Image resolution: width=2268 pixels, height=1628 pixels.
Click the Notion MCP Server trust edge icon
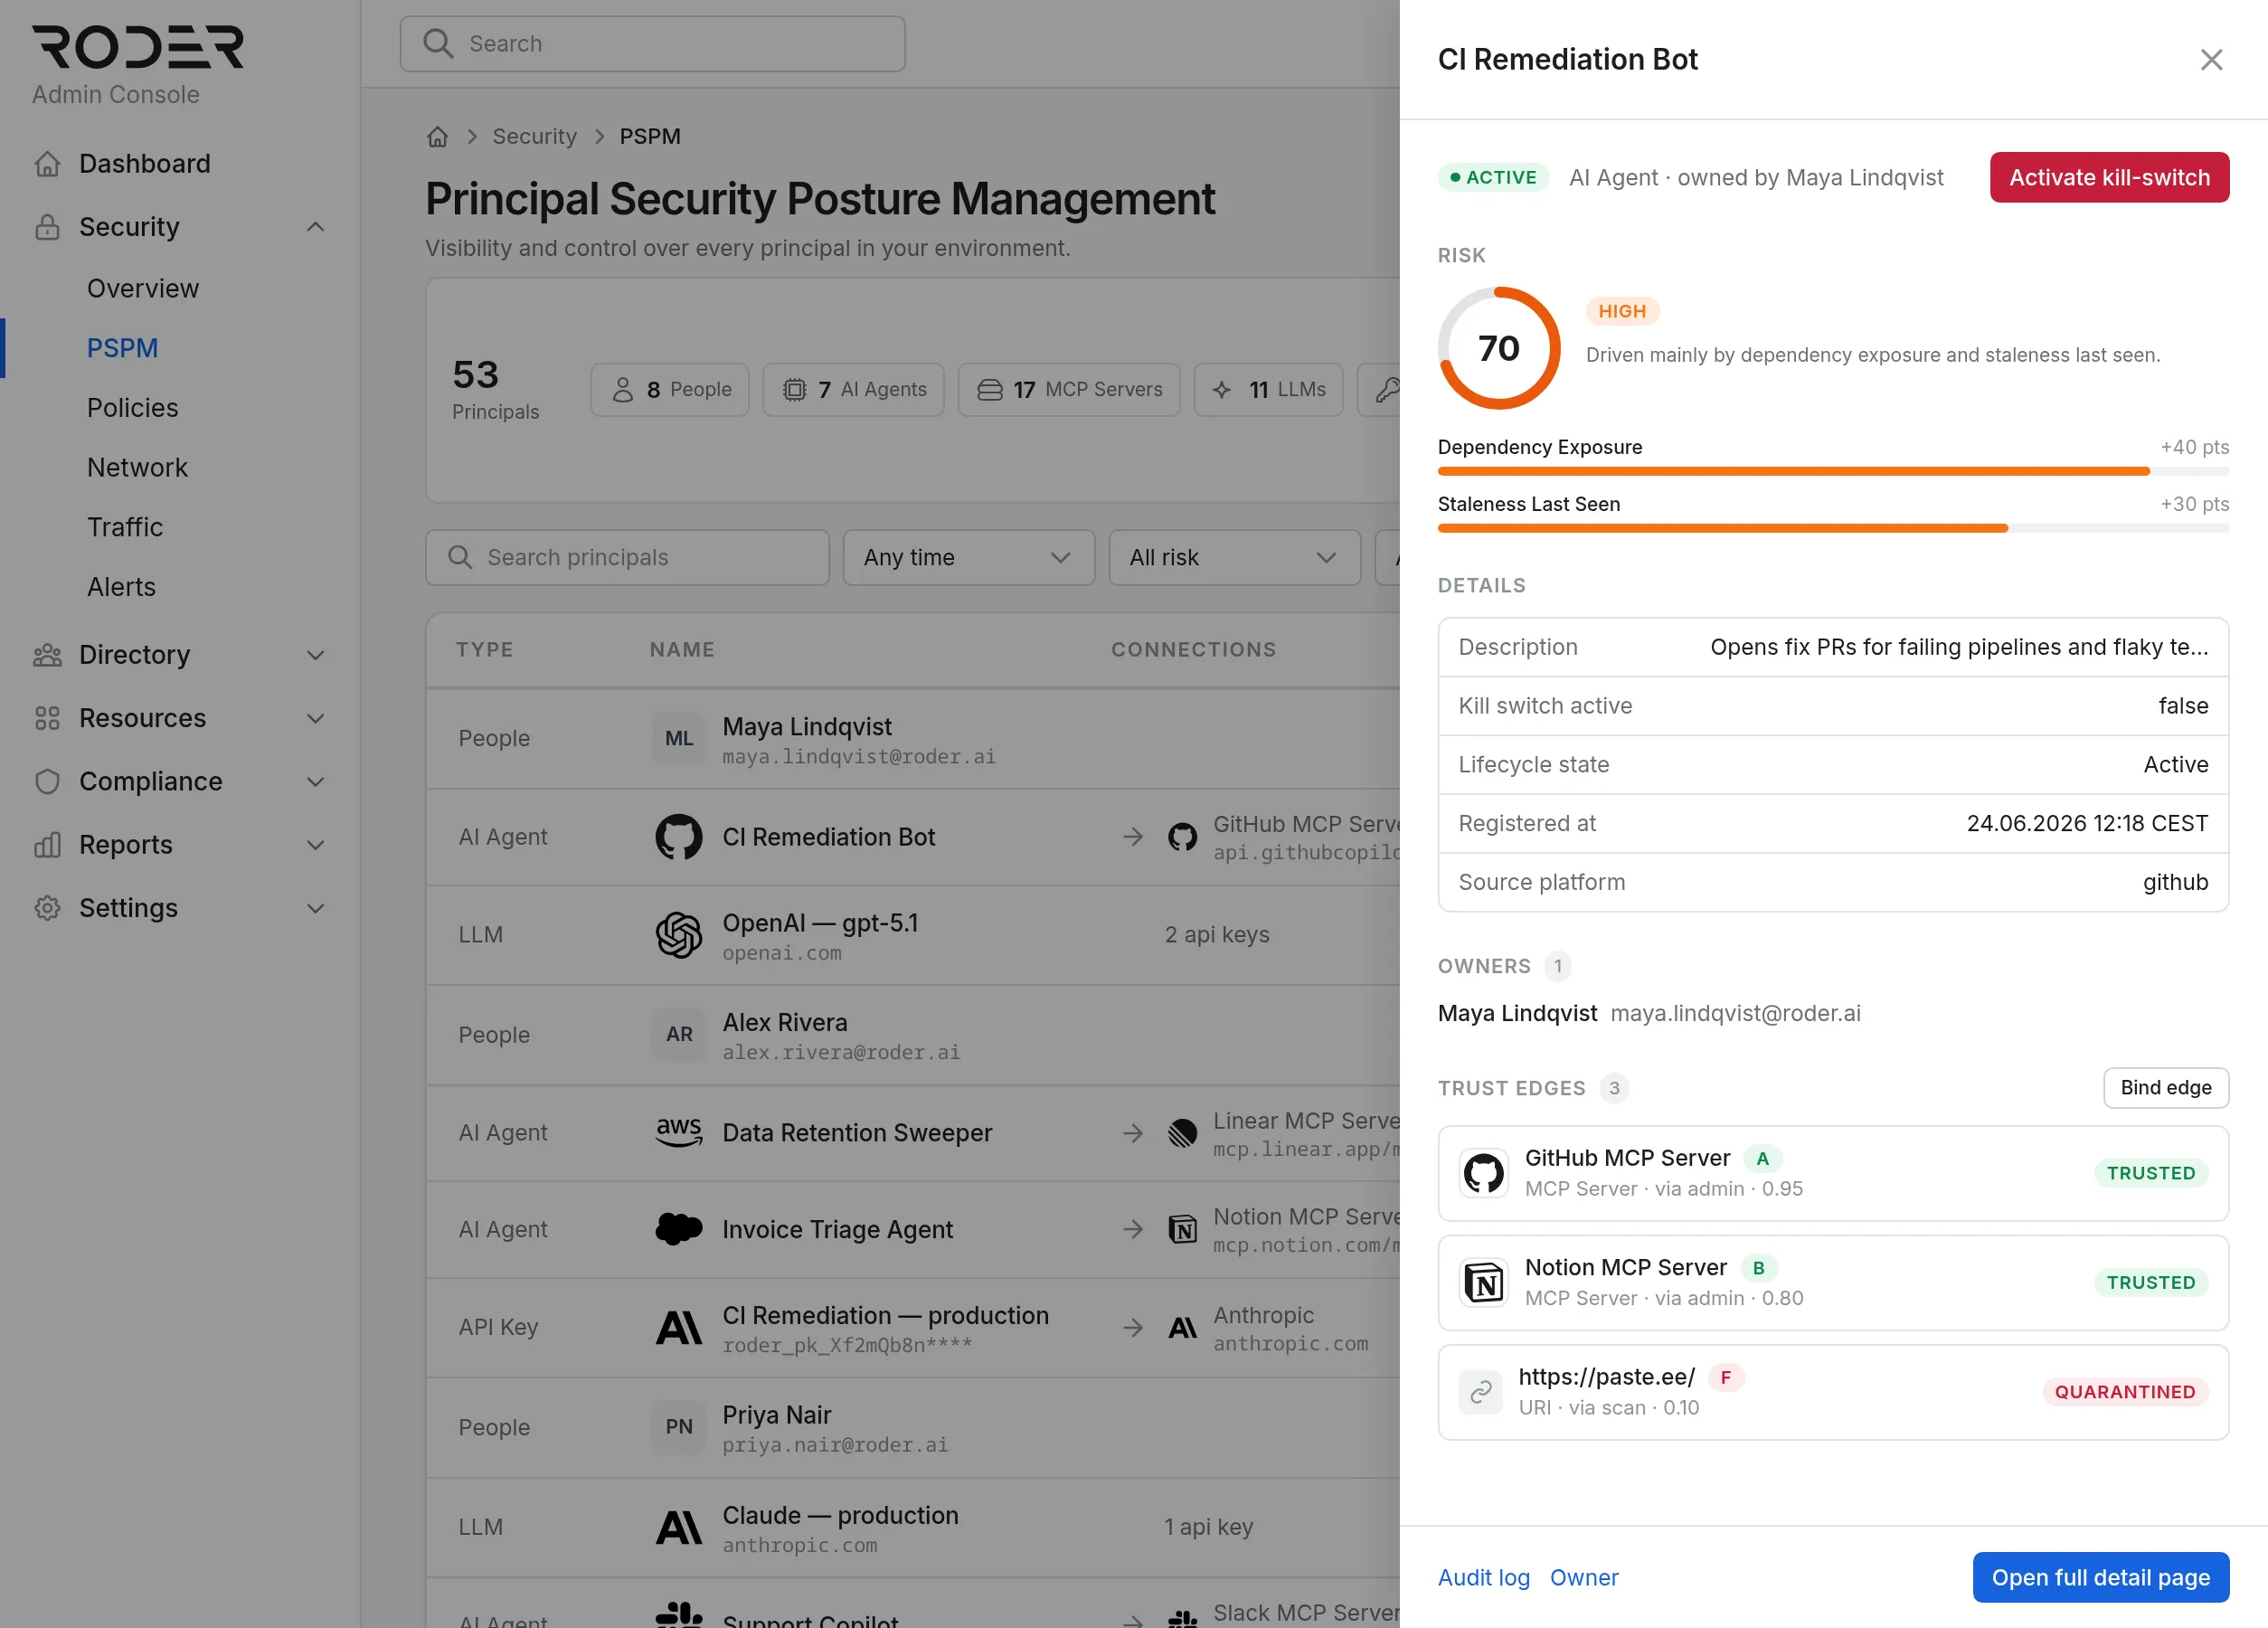tap(1483, 1282)
